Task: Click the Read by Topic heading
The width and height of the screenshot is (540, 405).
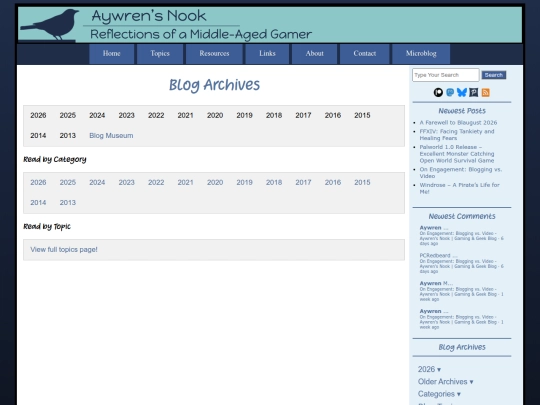Action: tap(47, 226)
